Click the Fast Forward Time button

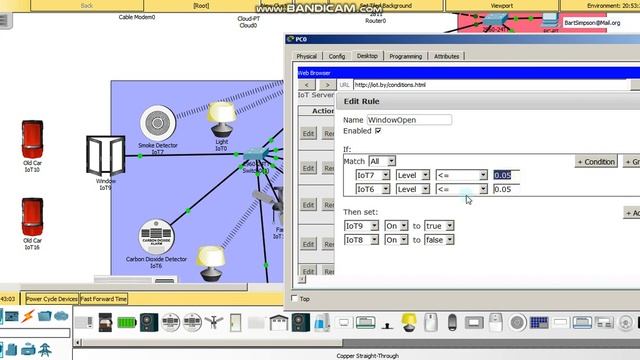[104, 299]
